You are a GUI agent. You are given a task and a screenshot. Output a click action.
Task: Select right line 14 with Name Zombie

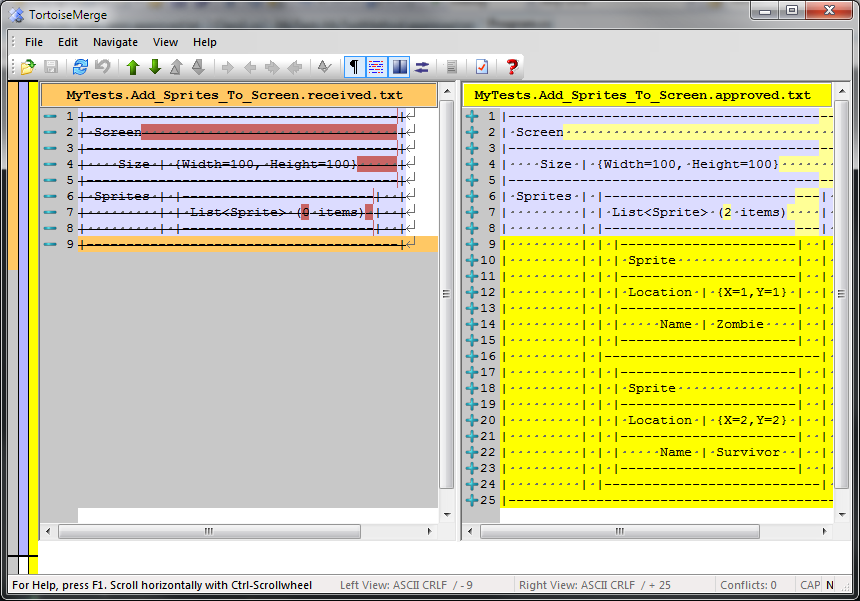coord(666,324)
